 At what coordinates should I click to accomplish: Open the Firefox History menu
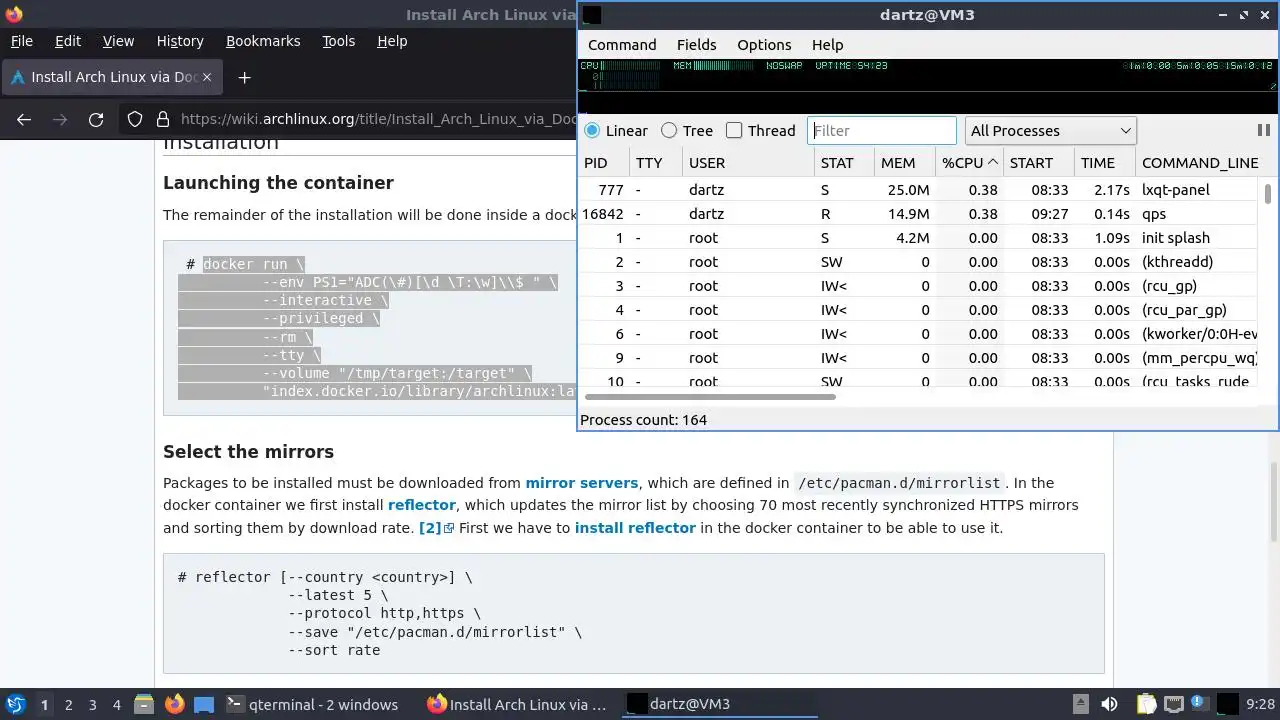[x=180, y=41]
